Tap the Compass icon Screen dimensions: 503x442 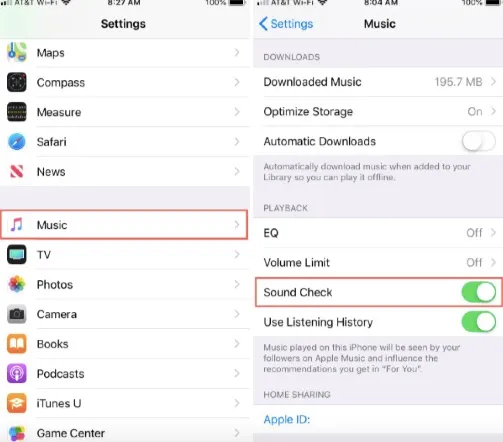(x=16, y=82)
